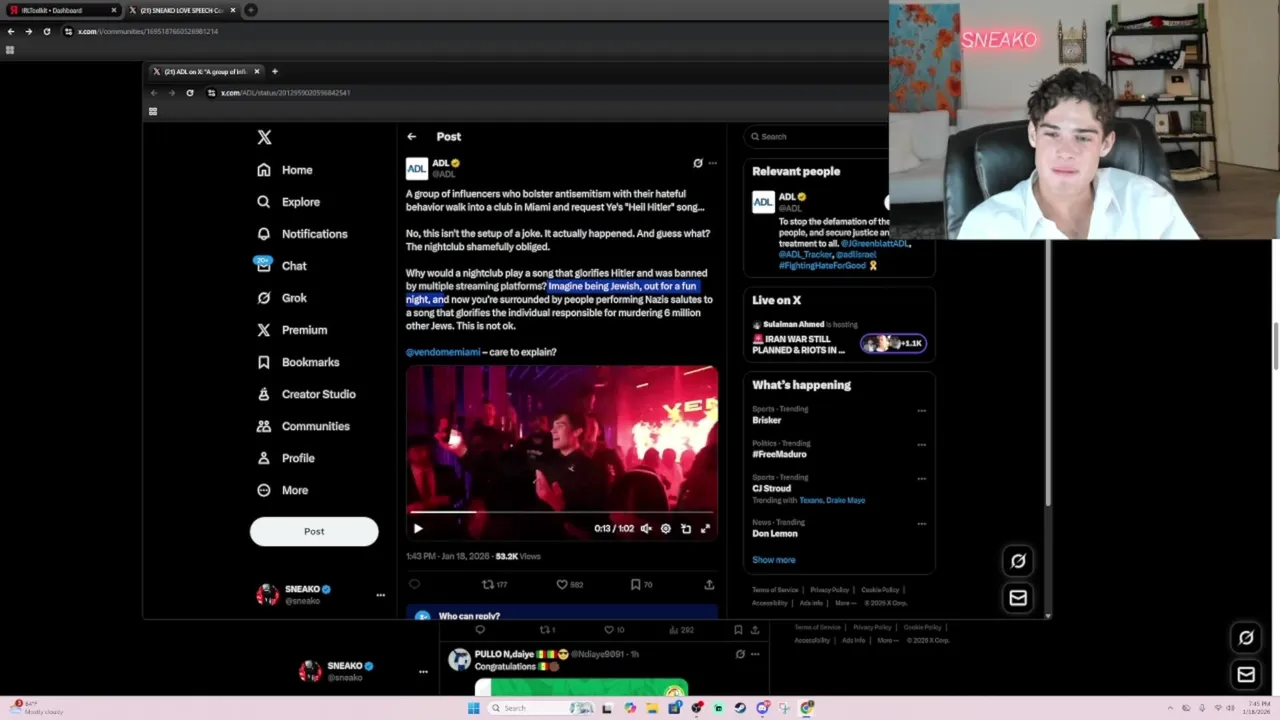Open Grok in the X sidebar
The width and height of the screenshot is (1280, 720).
pos(282,298)
